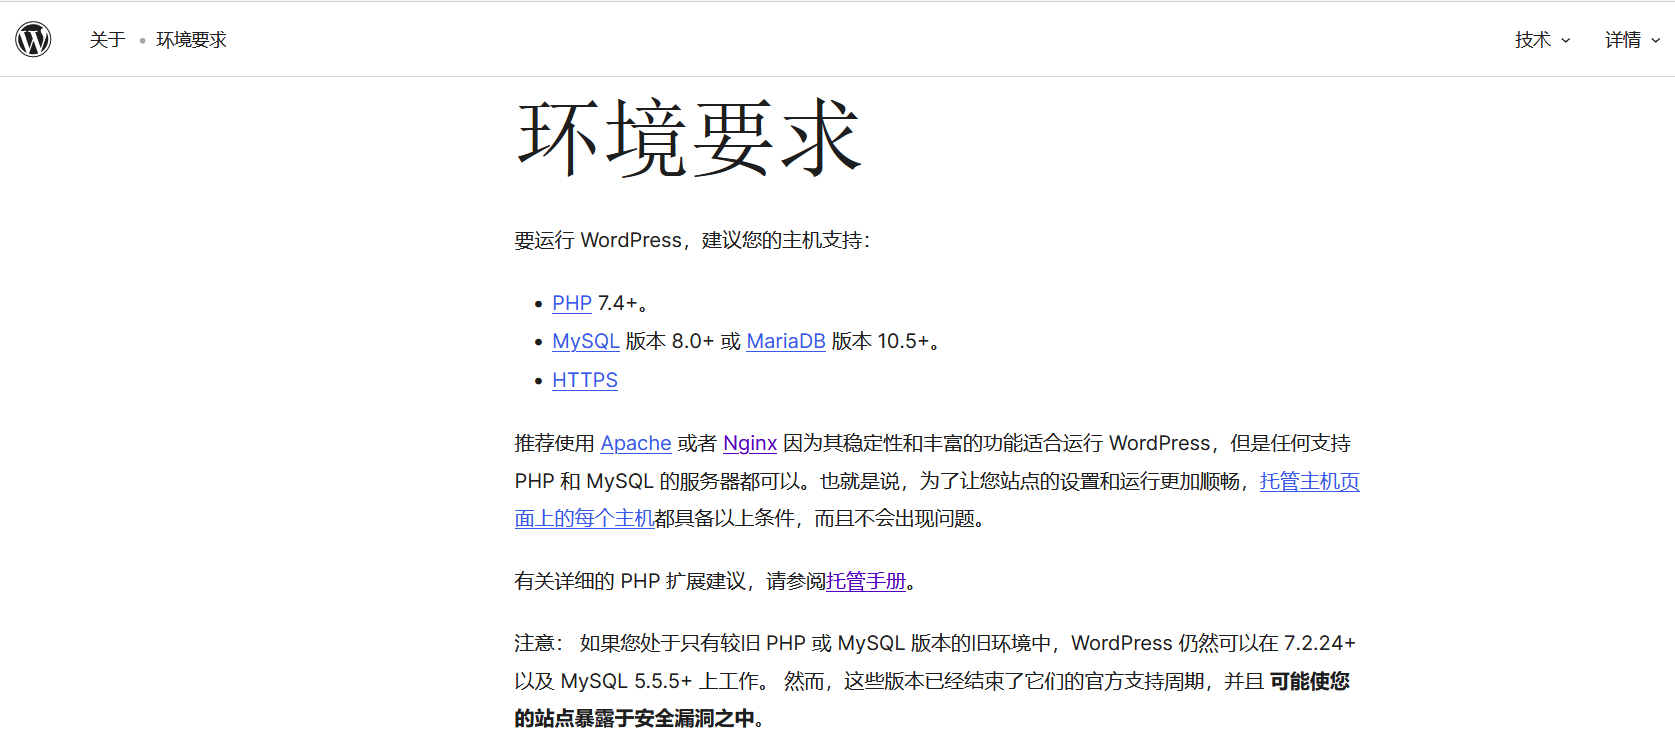Select the 环境要求 breadcrumb item
This screenshot has width=1675, height=744.
191,40
